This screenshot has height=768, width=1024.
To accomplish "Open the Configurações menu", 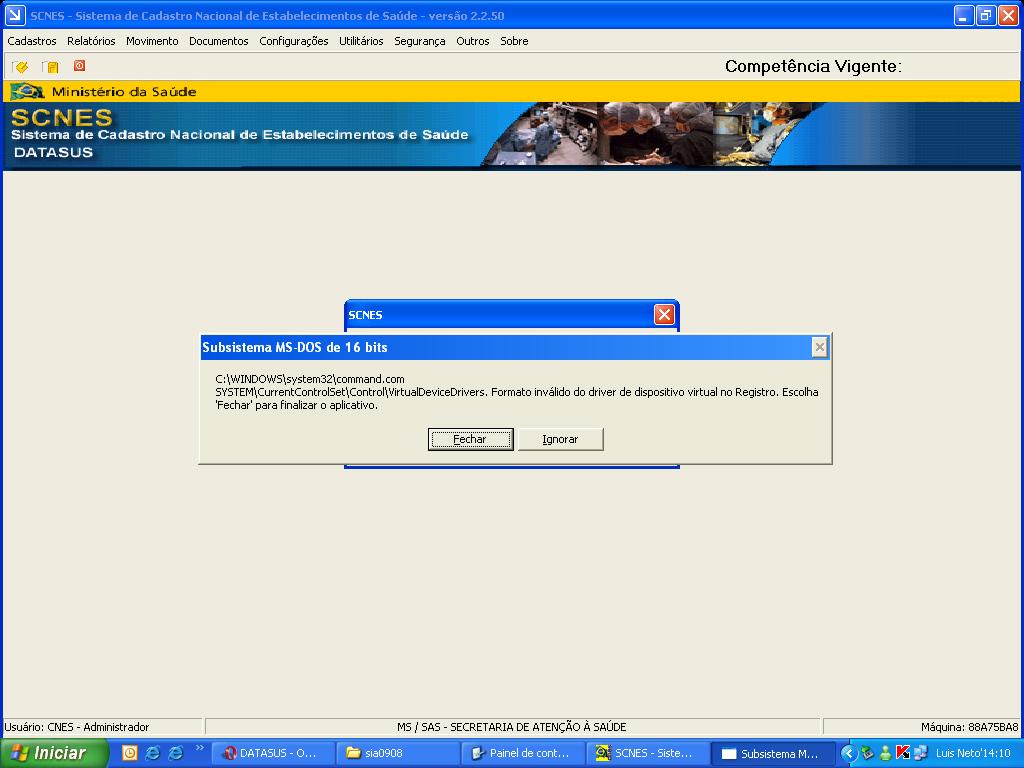I will tap(294, 41).
